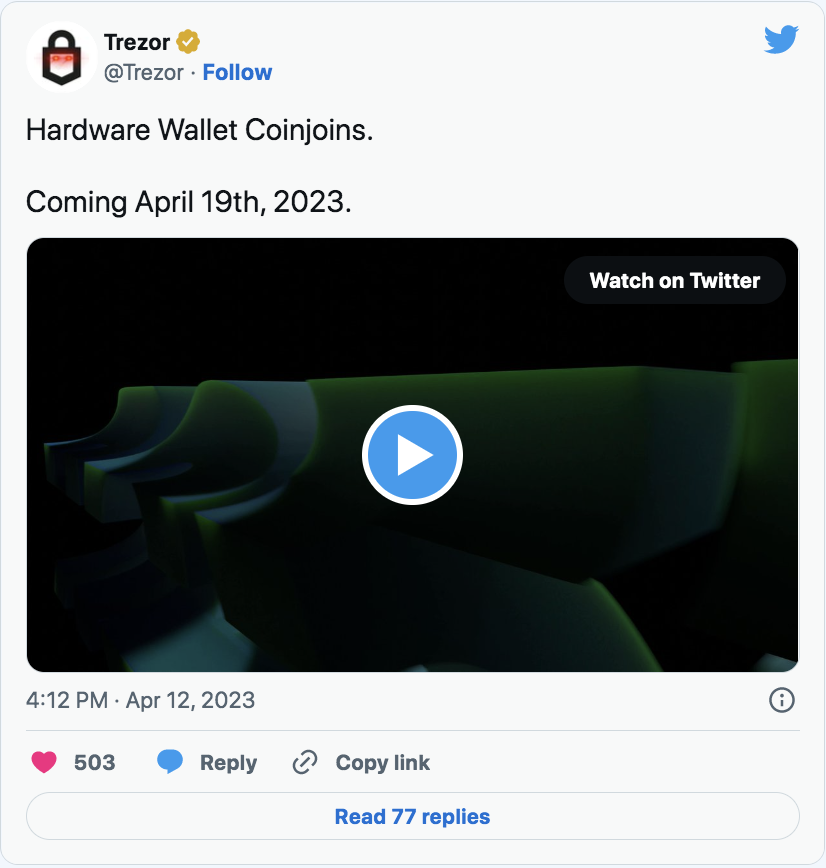
Task: Open the @Trezor handle link
Action: [147, 72]
